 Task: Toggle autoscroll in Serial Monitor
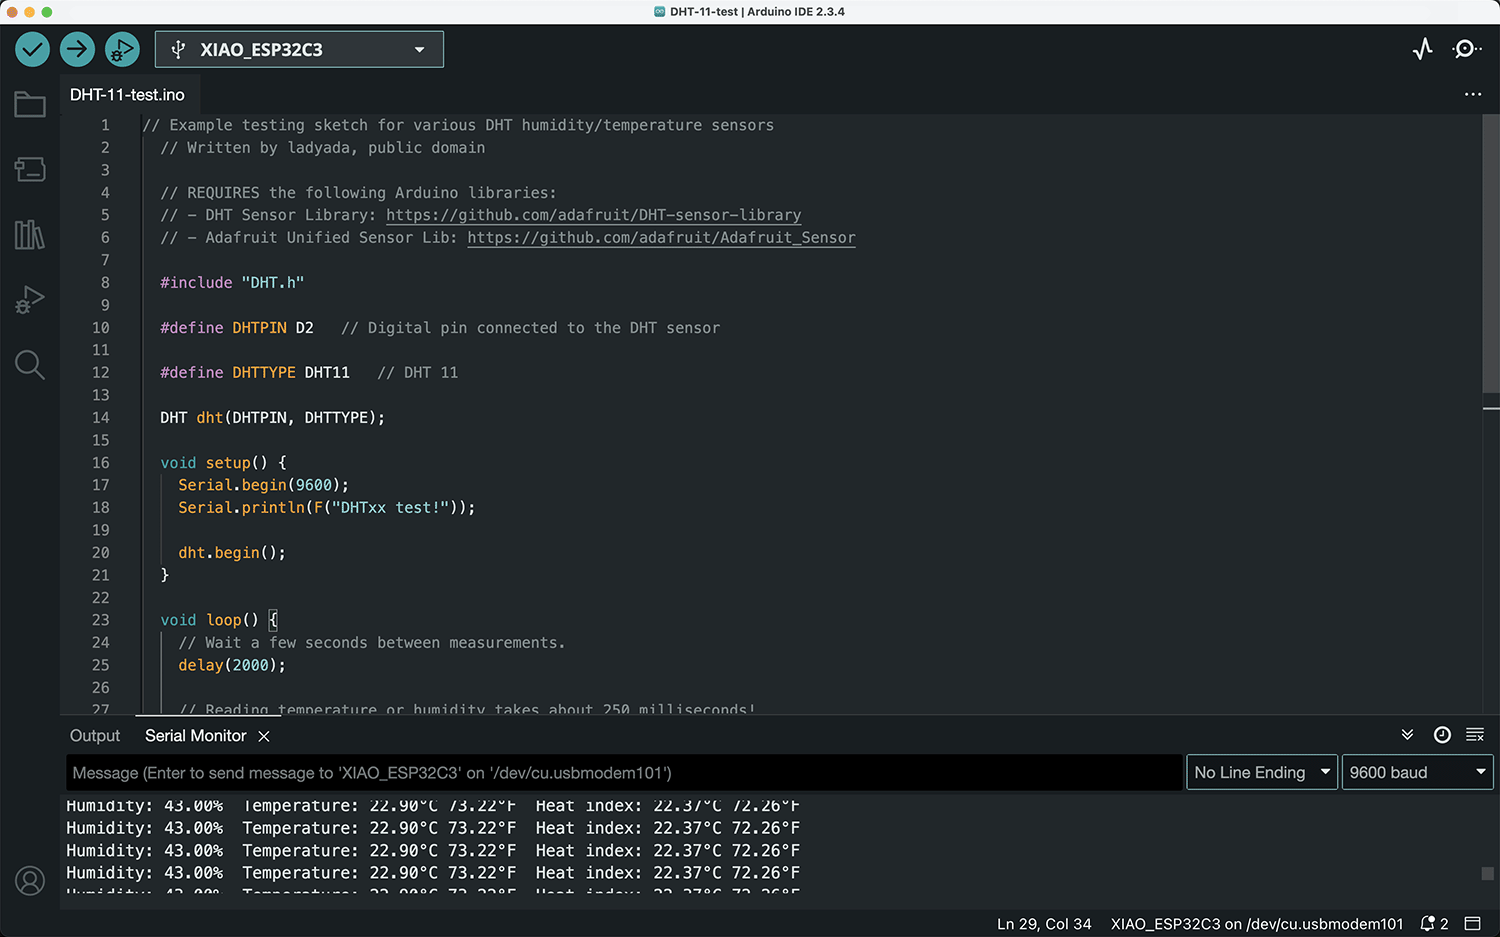1407,735
